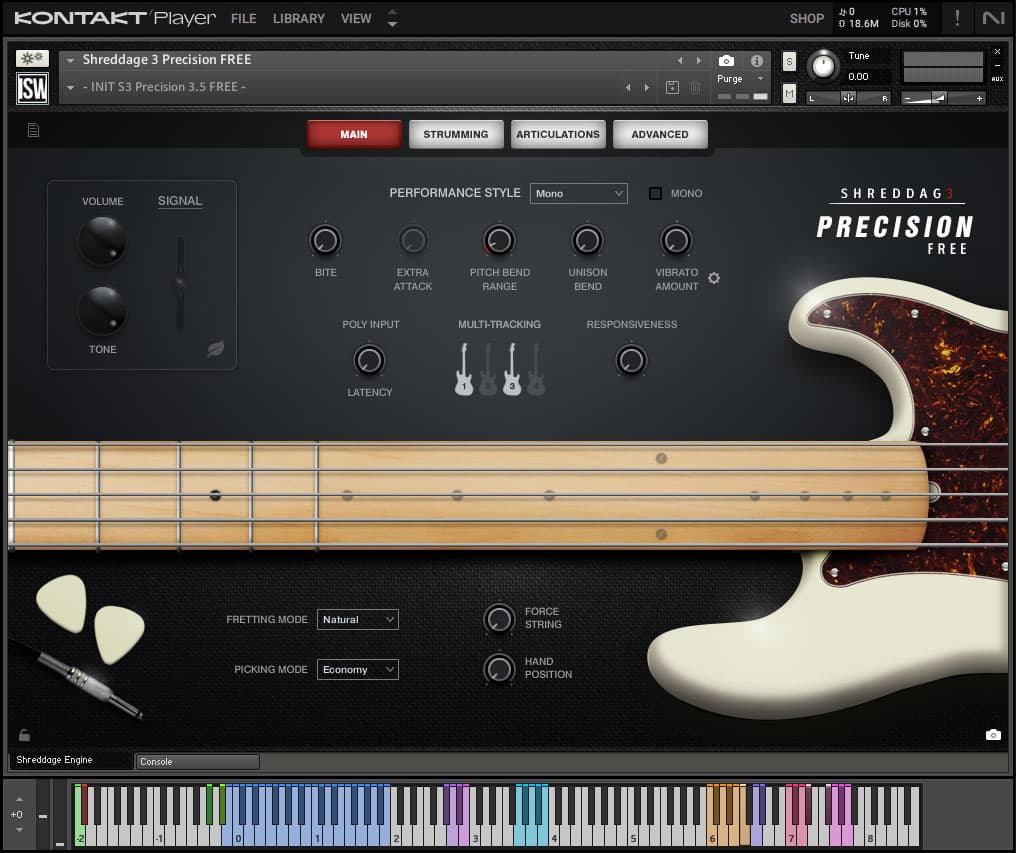Click the ISW instrument logo
The image size is (1016, 853).
pyautogui.click(x=32, y=88)
